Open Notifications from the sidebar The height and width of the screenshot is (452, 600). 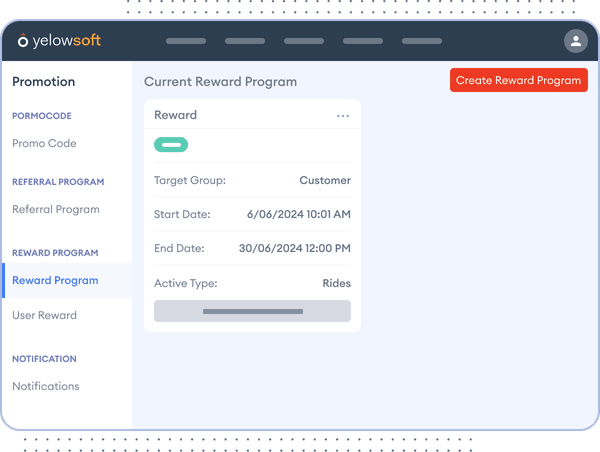(x=46, y=387)
